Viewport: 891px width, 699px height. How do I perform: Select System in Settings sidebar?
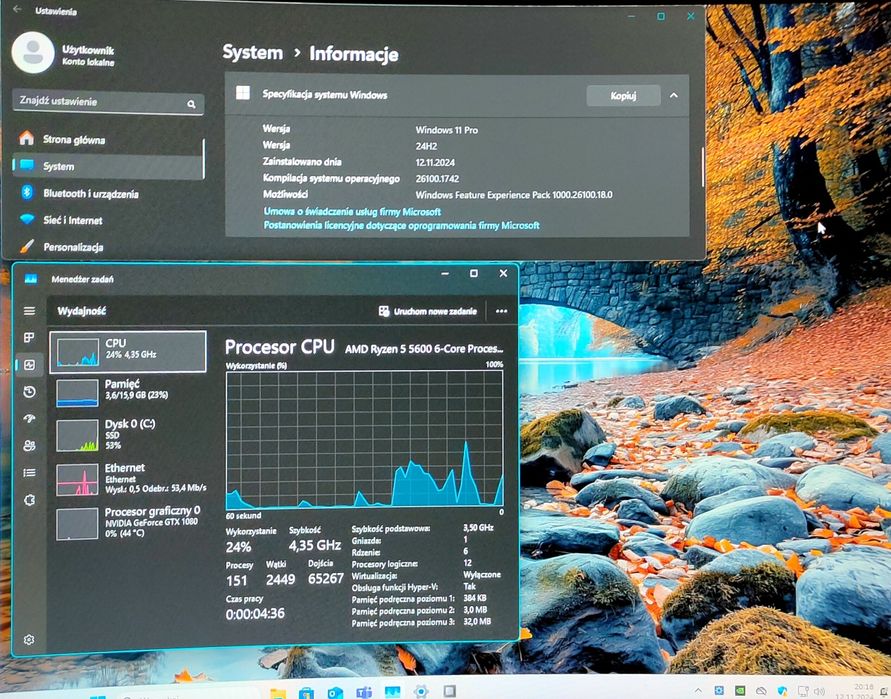click(x=108, y=167)
